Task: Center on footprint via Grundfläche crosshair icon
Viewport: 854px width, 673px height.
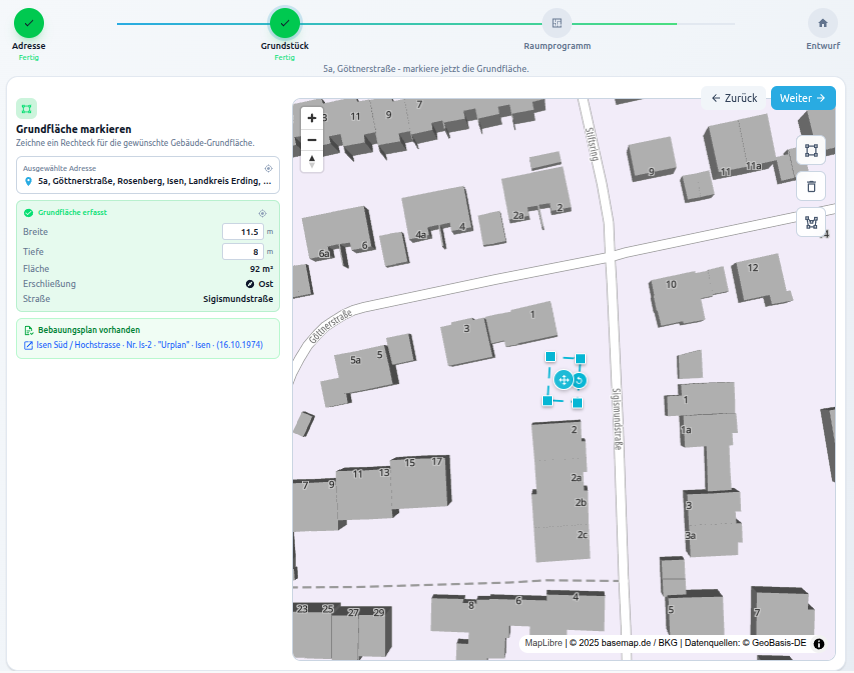Action: (x=262, y=213)
